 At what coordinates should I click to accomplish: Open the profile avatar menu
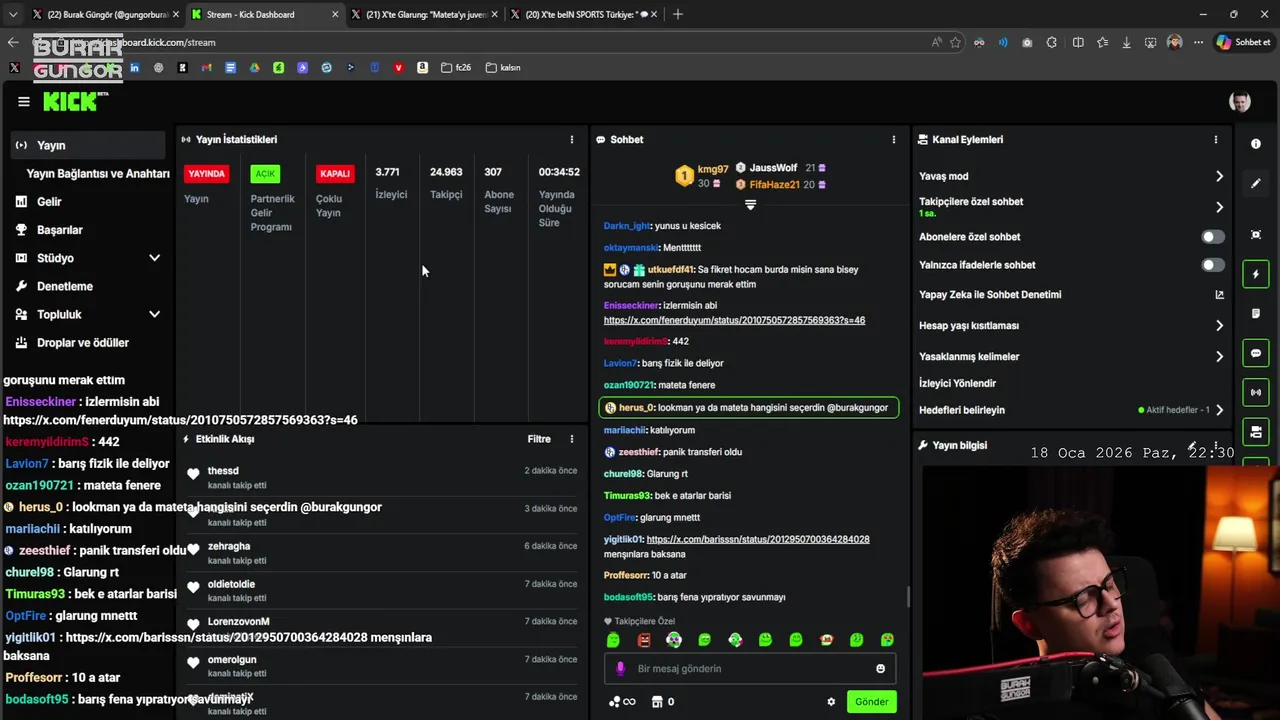point(1239,102)
